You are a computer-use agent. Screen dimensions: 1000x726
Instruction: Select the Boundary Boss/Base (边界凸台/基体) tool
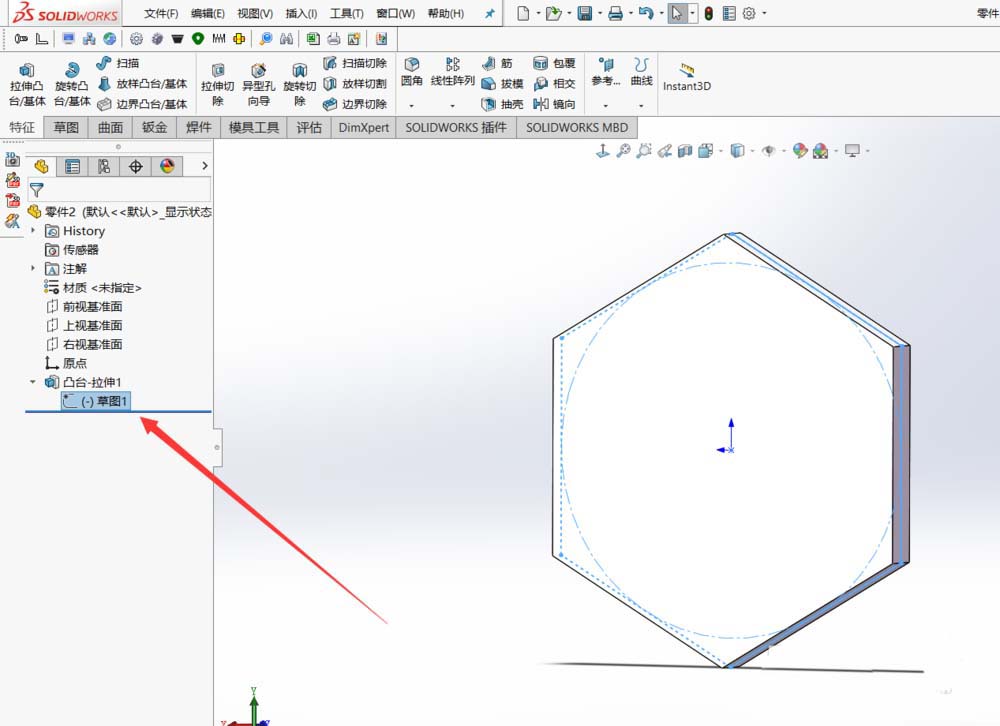pyautogui.click(x=143, y=104)
